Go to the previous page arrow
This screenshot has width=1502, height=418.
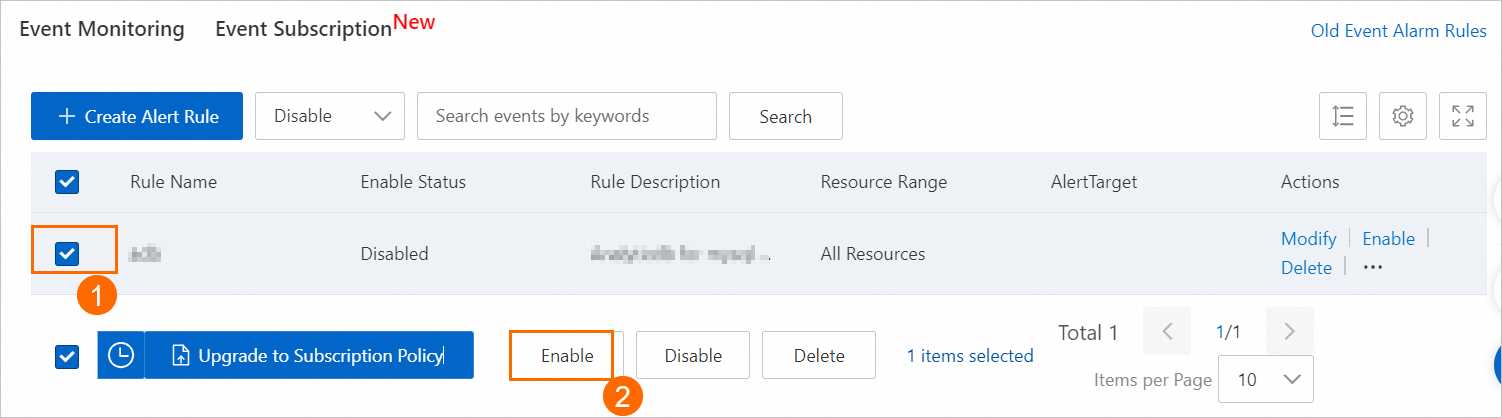[1167, 332]
